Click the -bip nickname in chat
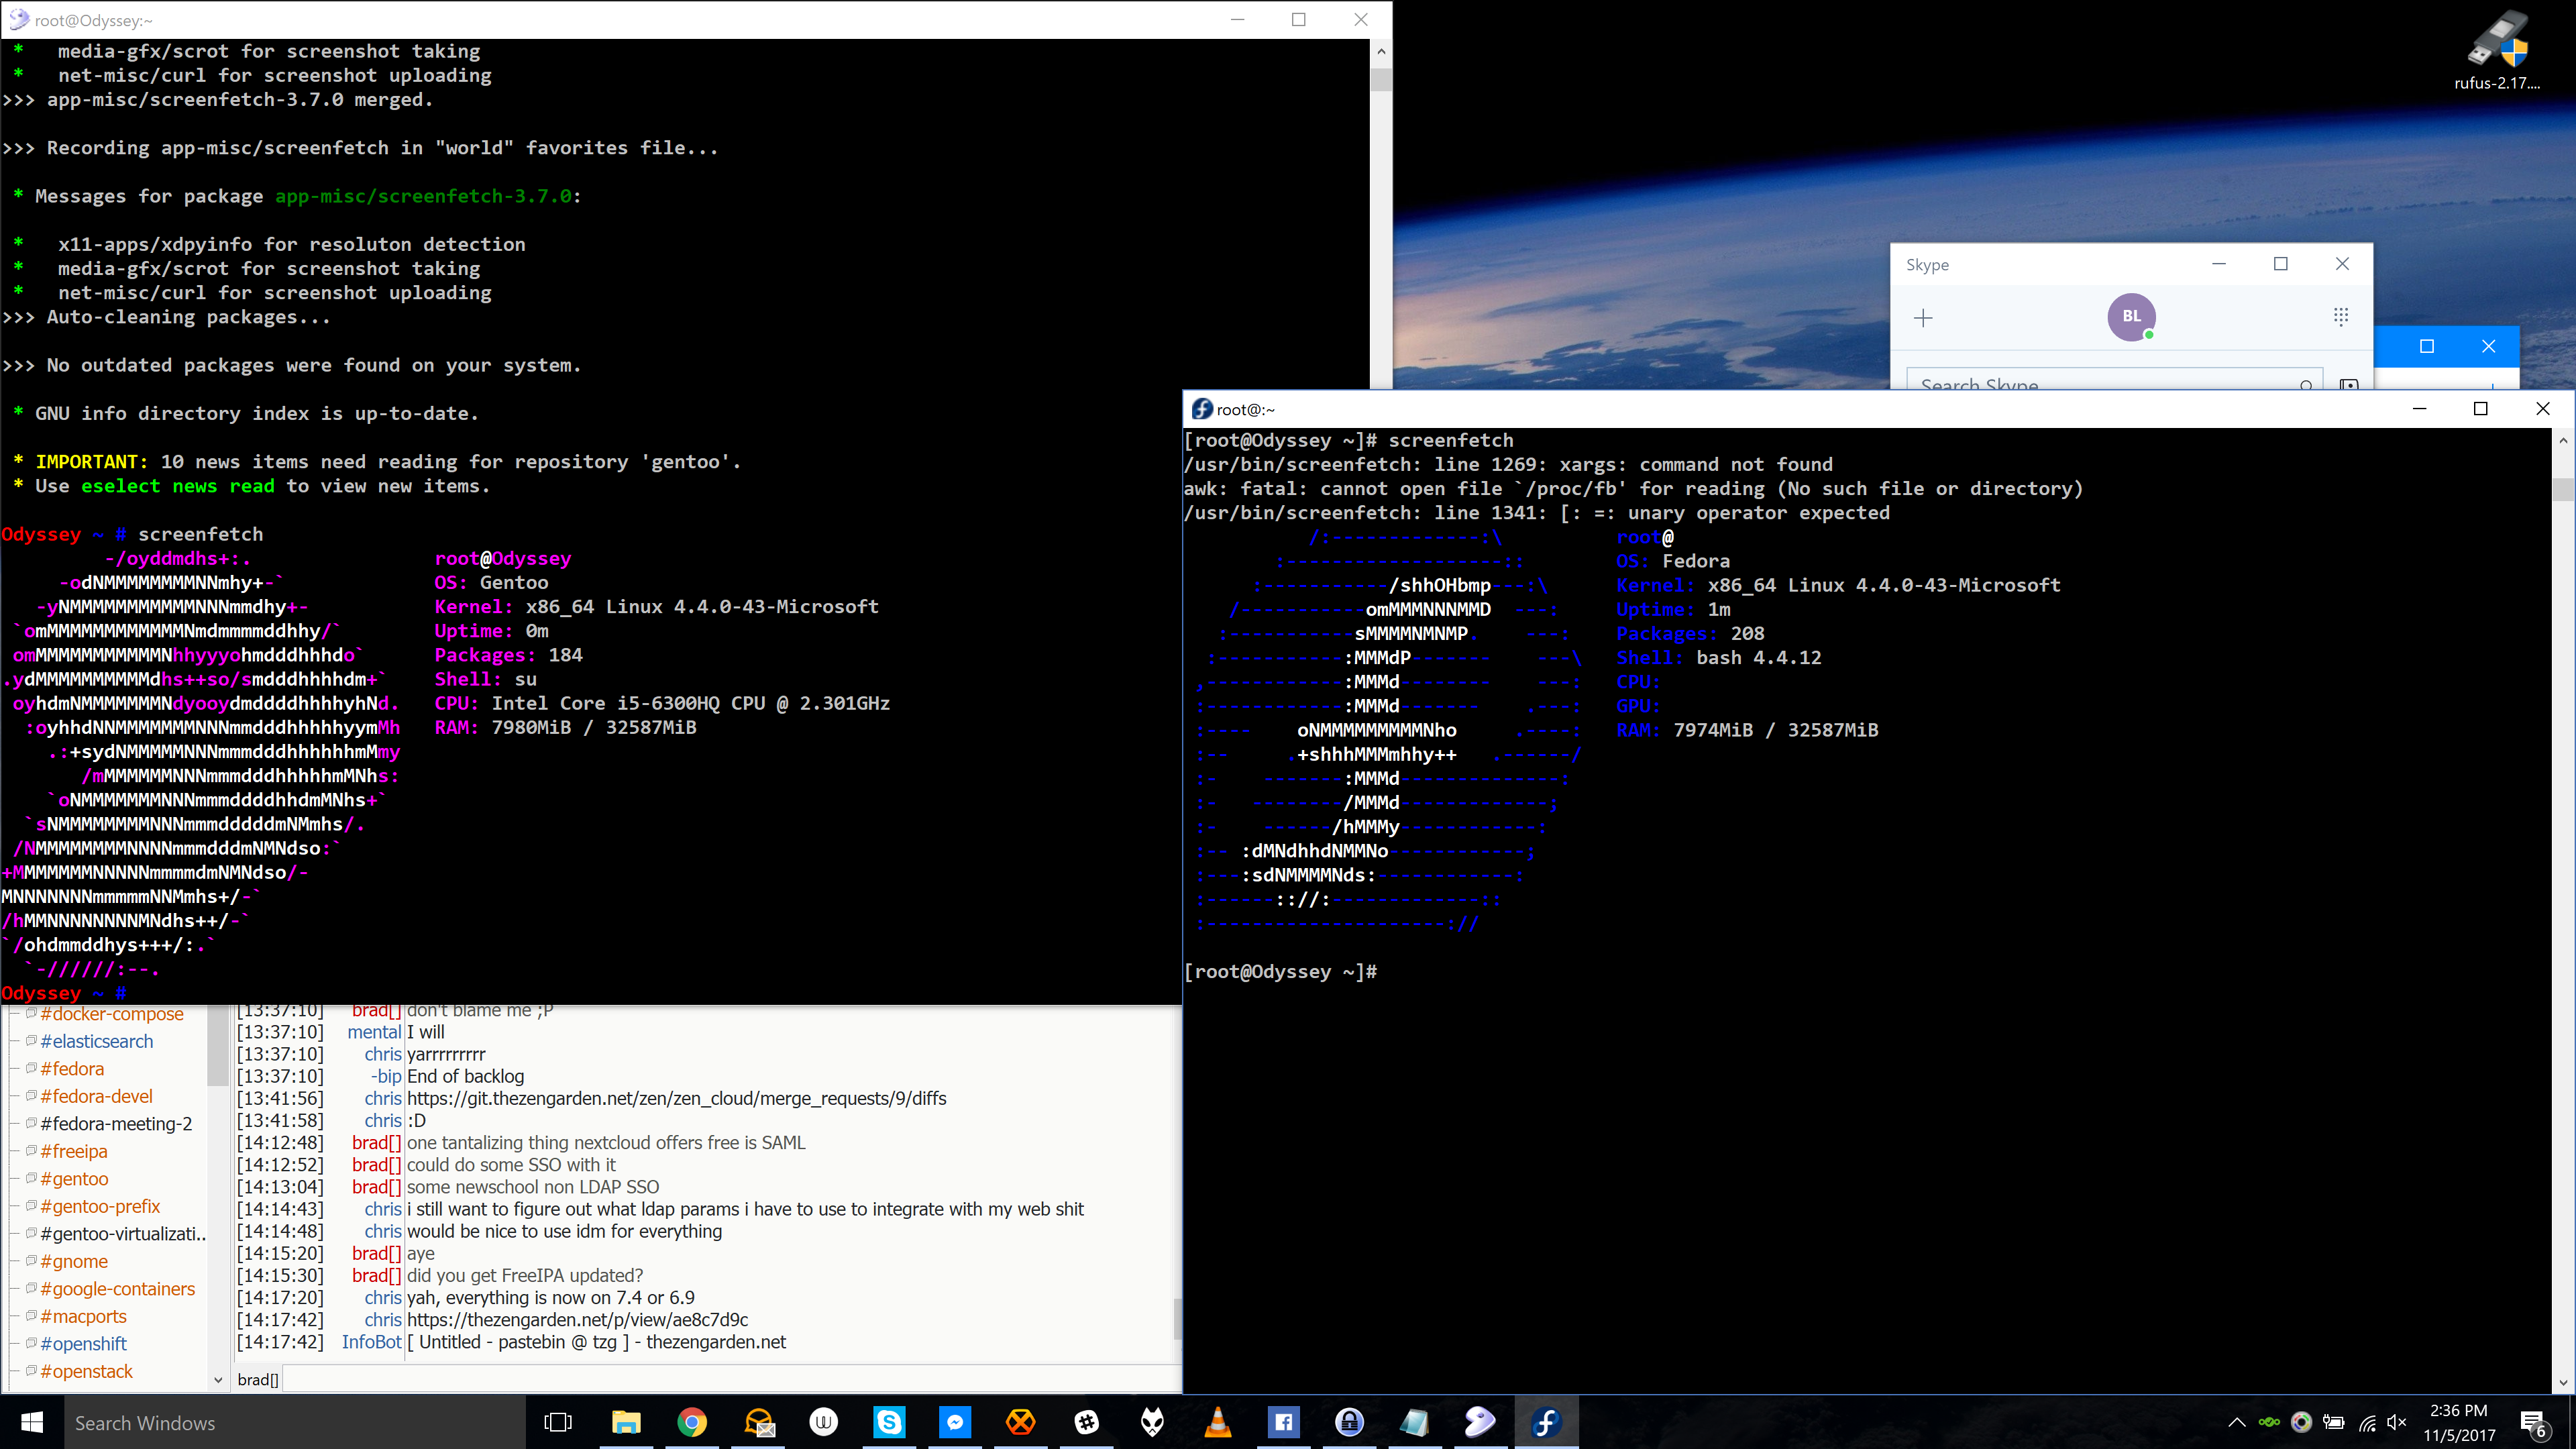2576x1449 pixels. click(x=386, y=1076)
